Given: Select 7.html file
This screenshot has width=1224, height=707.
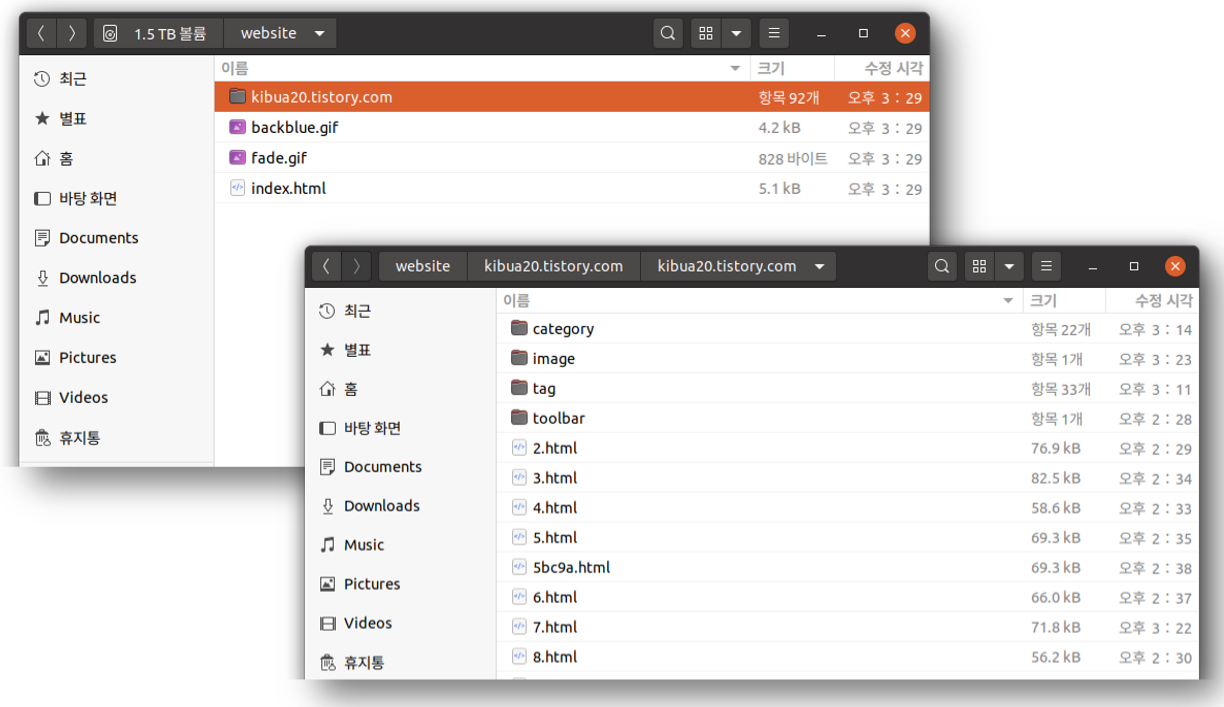Looking at the screenshot, I should (848, 627).
